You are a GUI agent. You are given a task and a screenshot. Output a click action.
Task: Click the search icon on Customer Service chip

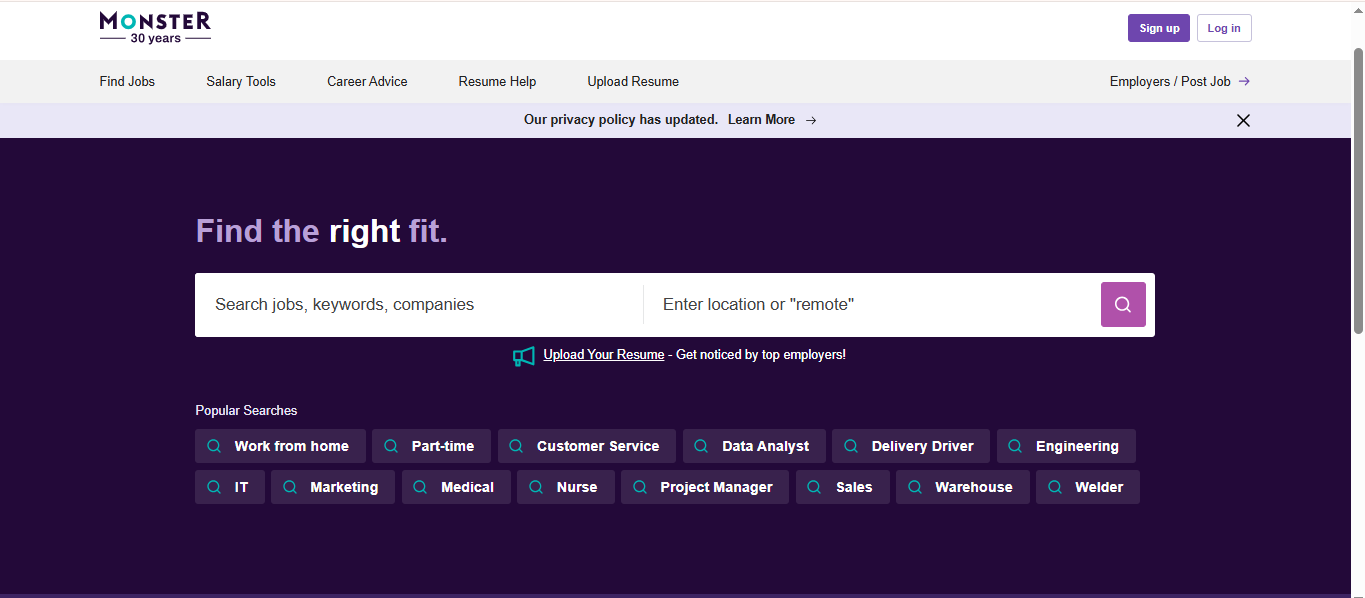517,446
